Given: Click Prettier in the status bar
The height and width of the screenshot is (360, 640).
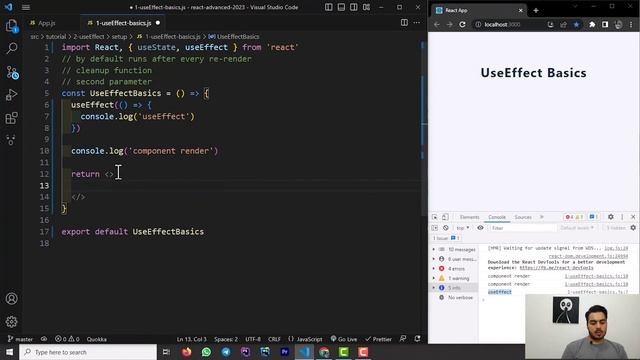Looking at the screenshot, I should pos(378,339).
